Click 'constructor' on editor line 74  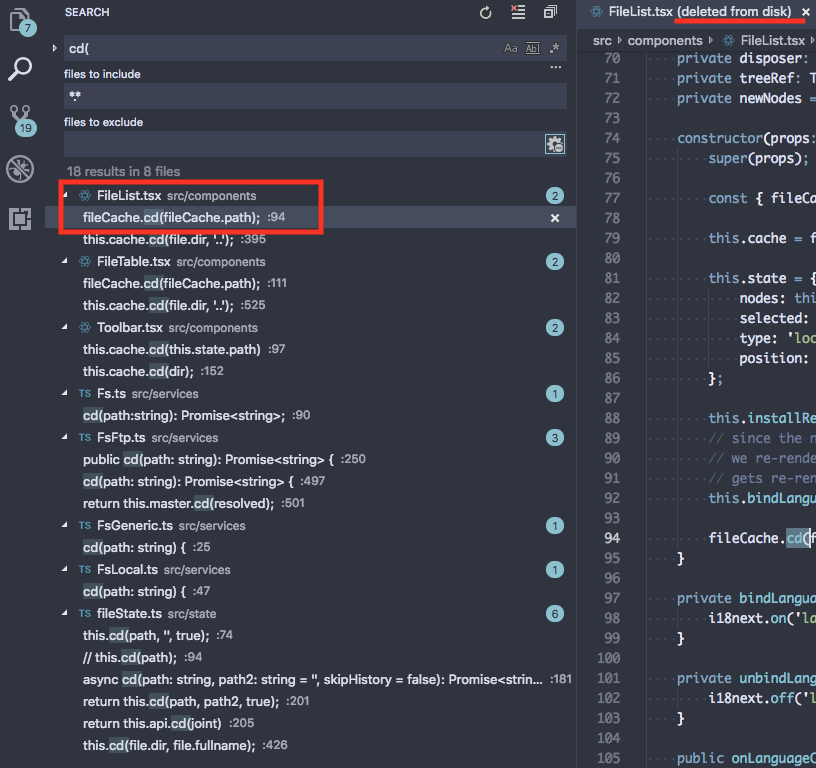720,138
